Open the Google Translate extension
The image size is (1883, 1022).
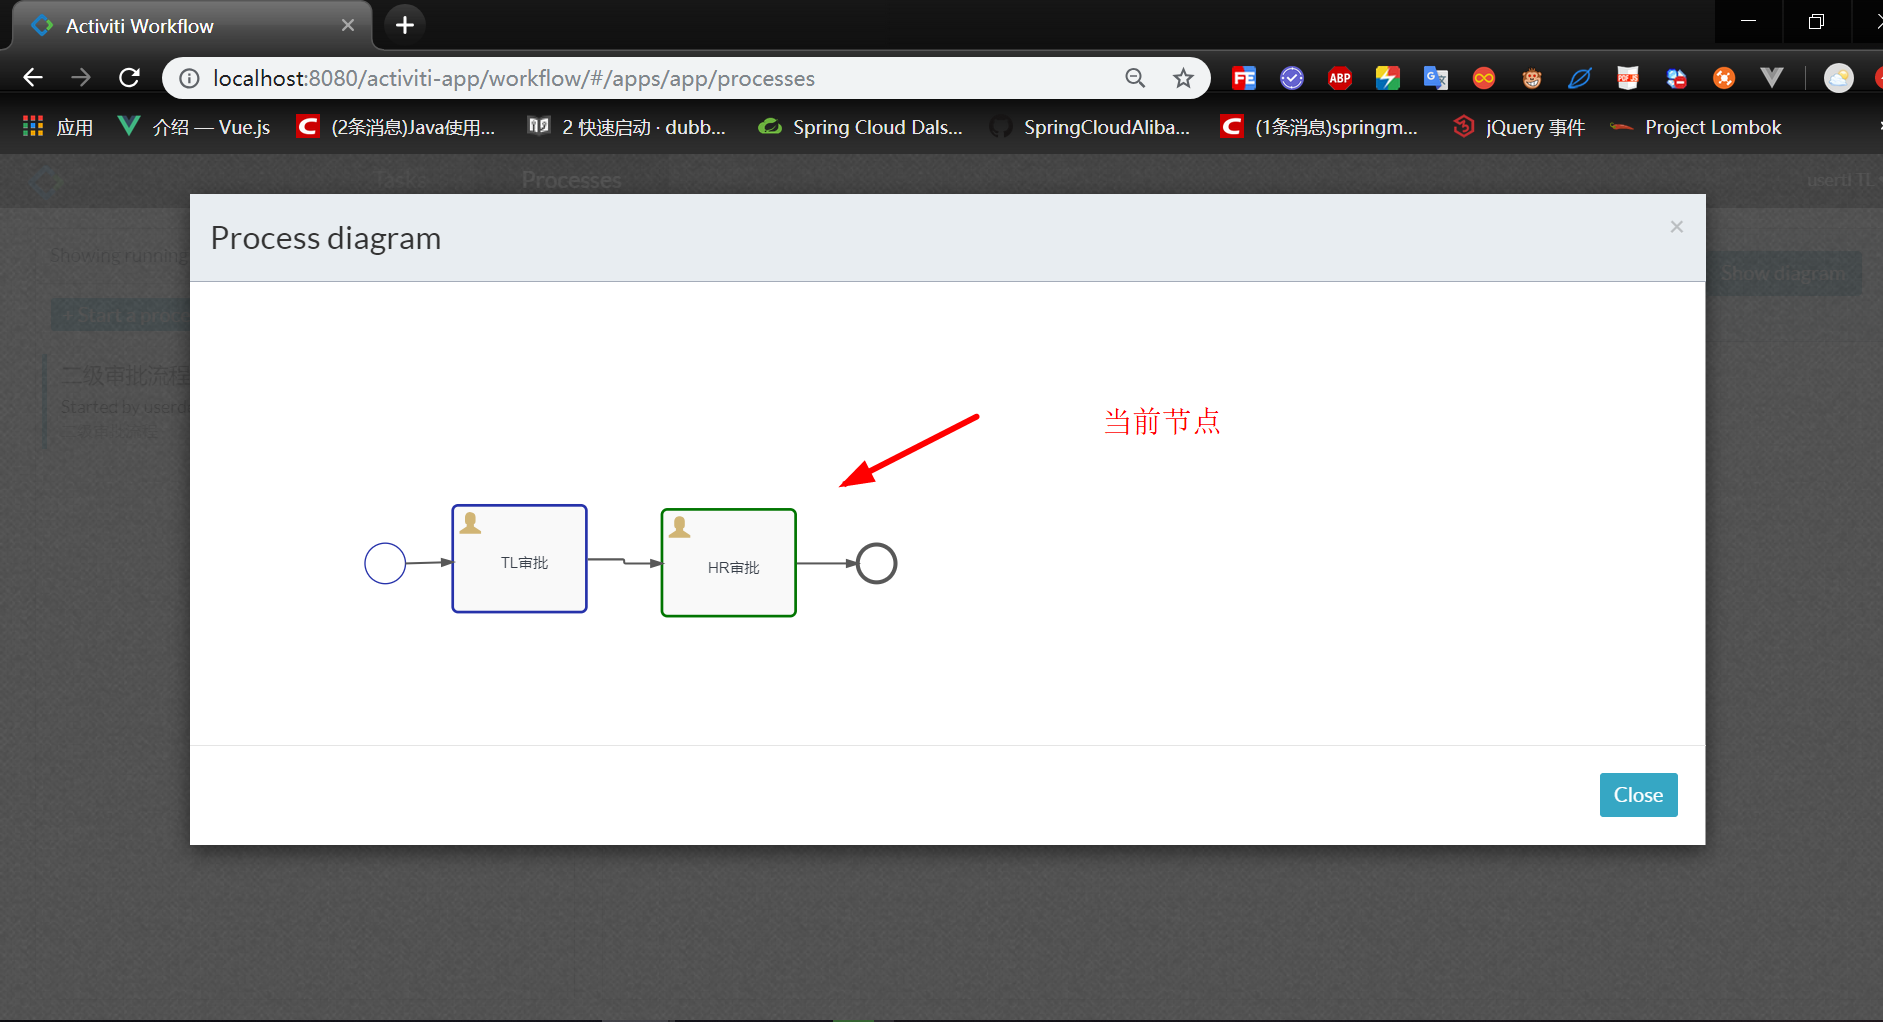[x=1436, y=78]
